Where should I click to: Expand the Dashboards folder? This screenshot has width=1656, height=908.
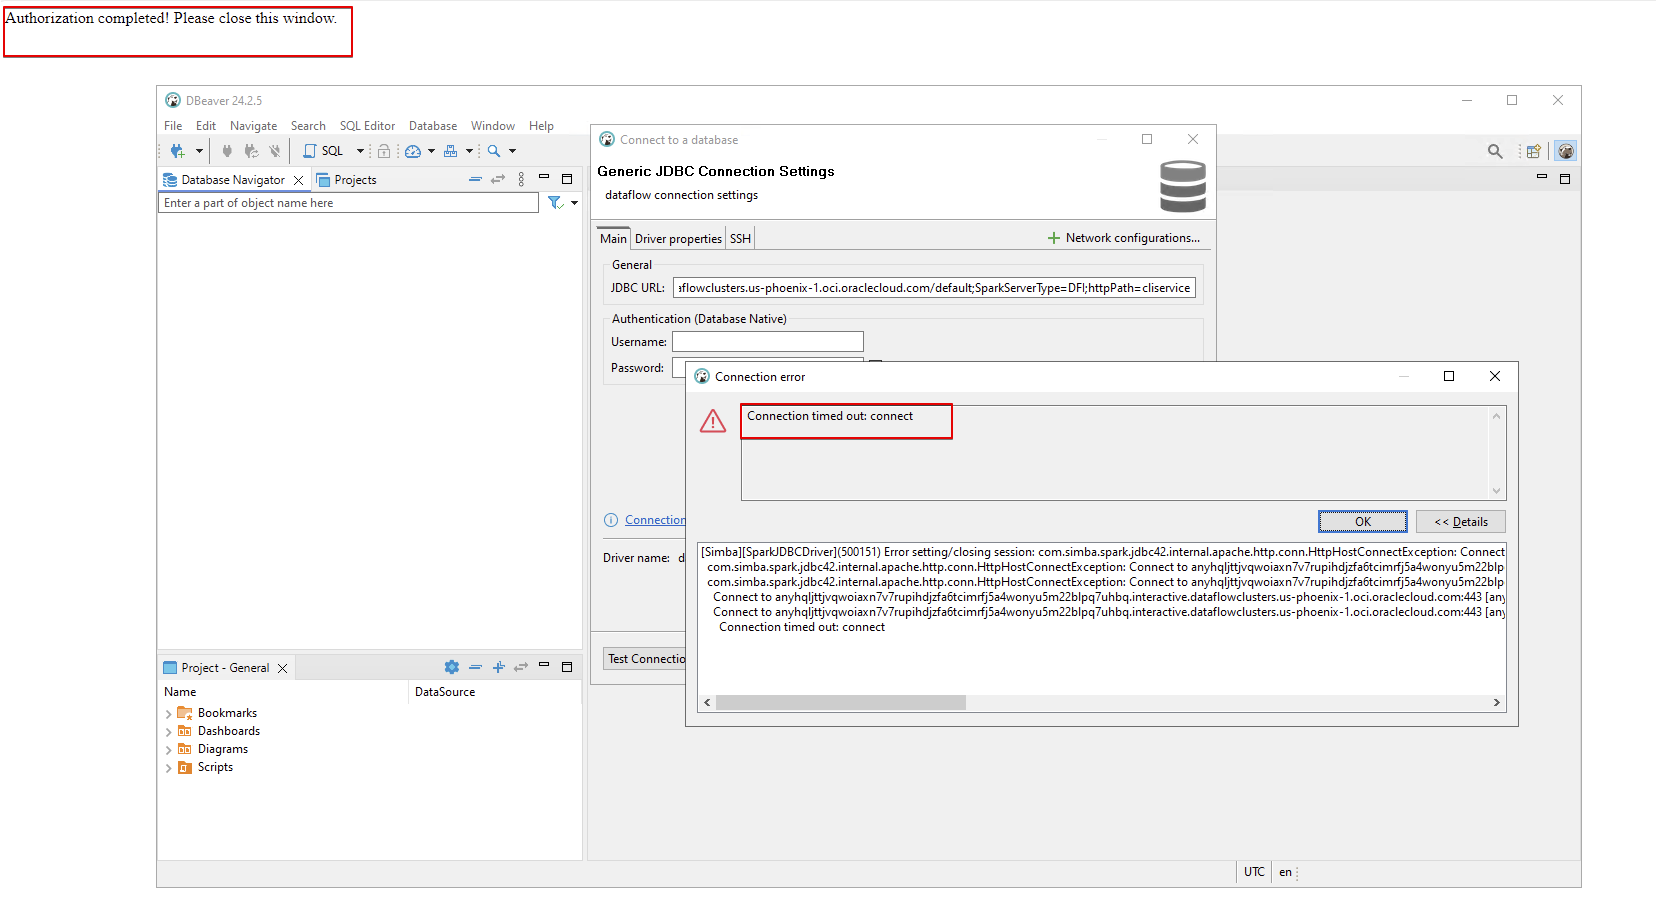(x=168, y=732)
